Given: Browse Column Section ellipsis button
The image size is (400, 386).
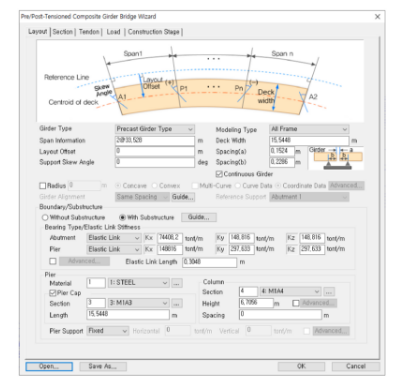Looking at the screenshot, I should click(x=329, y=292).
